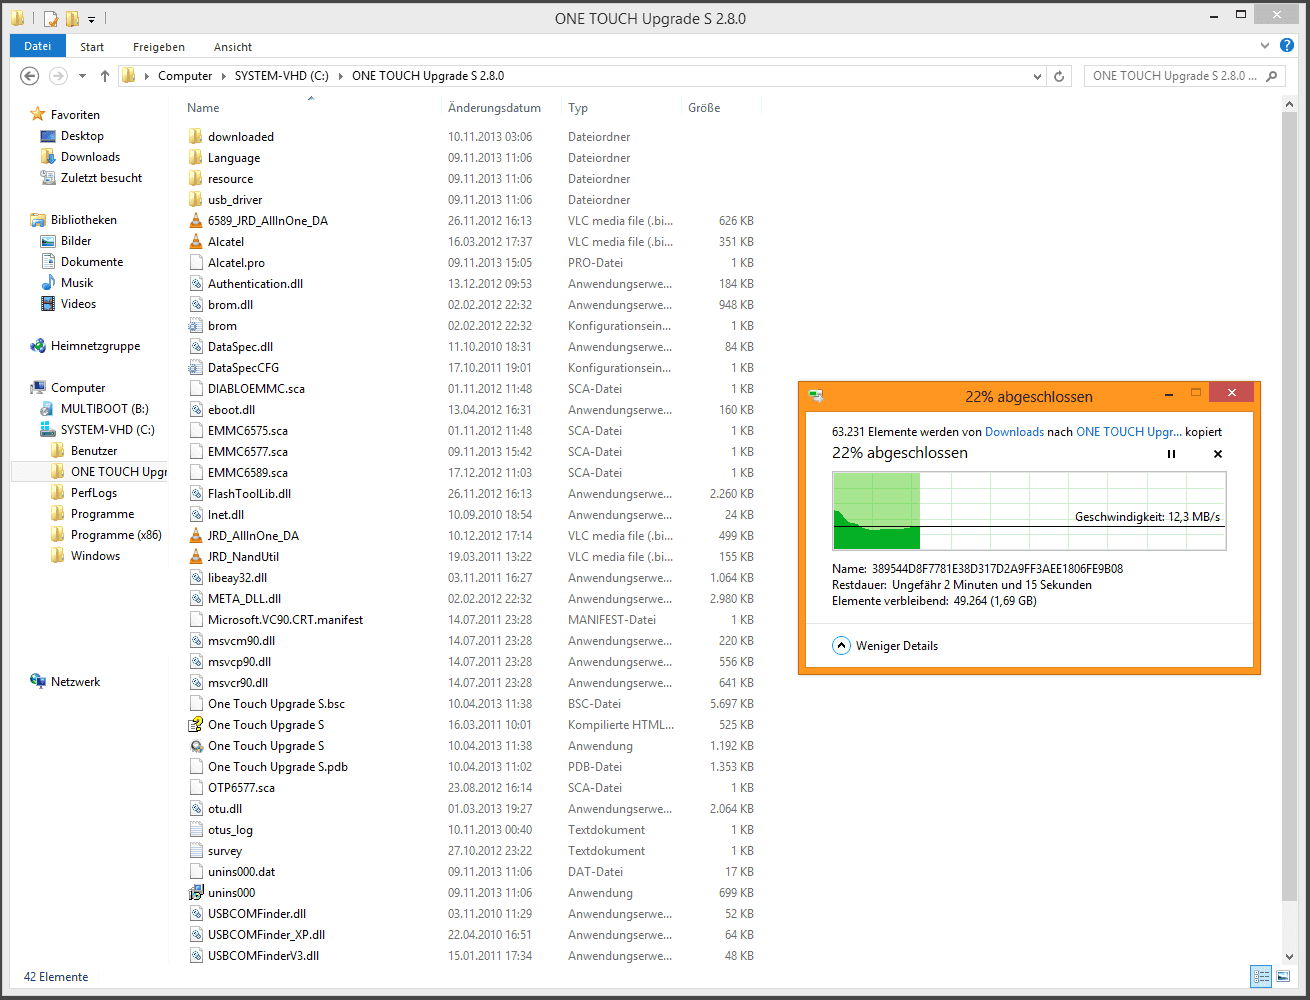
Task: Select JRD_NandUtil VLC file icon
Action: [x=196, y=557]
